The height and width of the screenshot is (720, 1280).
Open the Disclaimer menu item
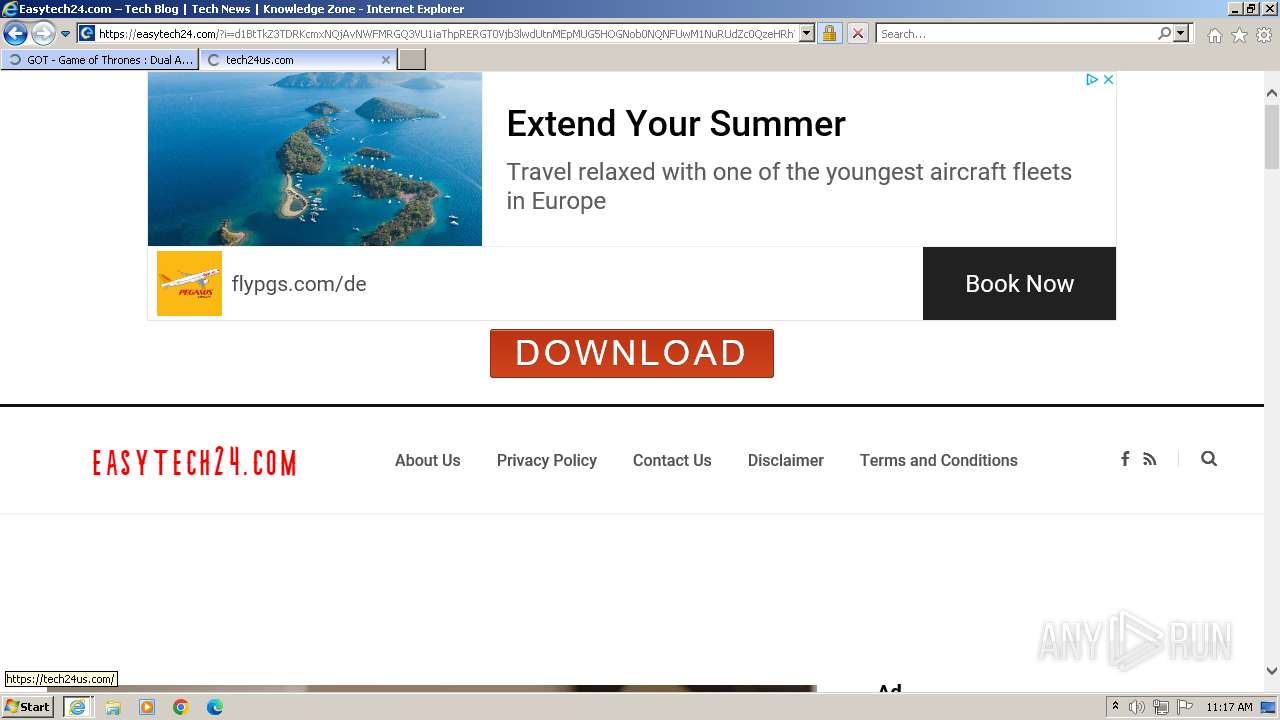[x=786, y=460]
